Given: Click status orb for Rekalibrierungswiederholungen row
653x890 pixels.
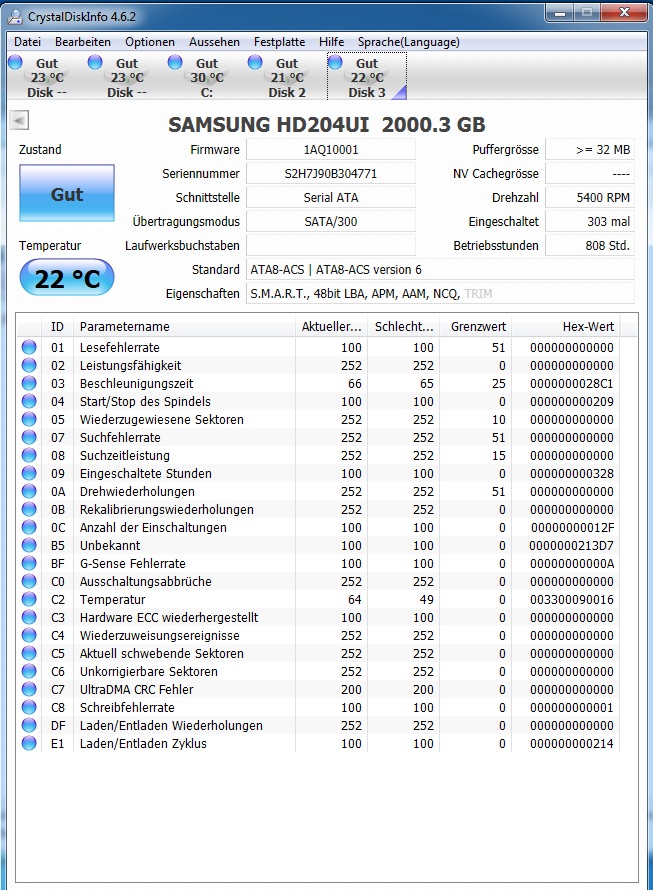Looking at the screenshot, I should pyautogui.click(x=29, y=510).
